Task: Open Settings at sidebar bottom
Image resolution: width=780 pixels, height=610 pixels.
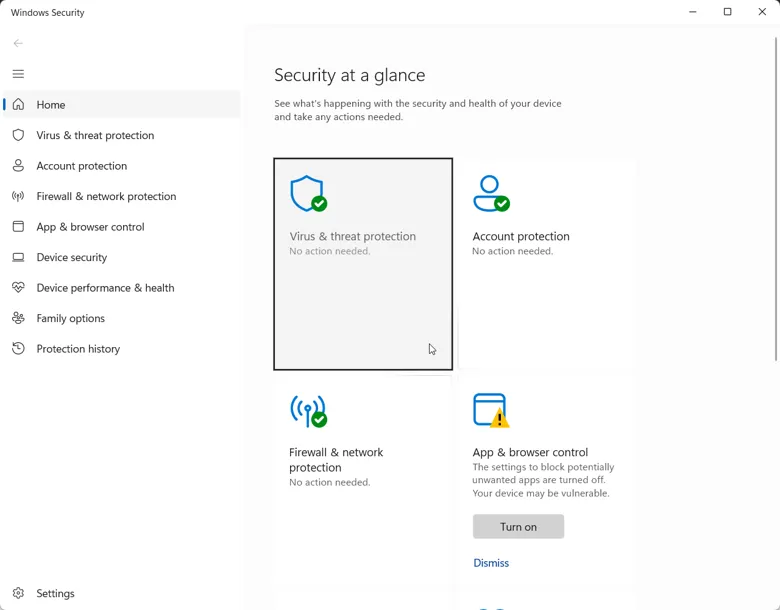Action: pos(121,593)
